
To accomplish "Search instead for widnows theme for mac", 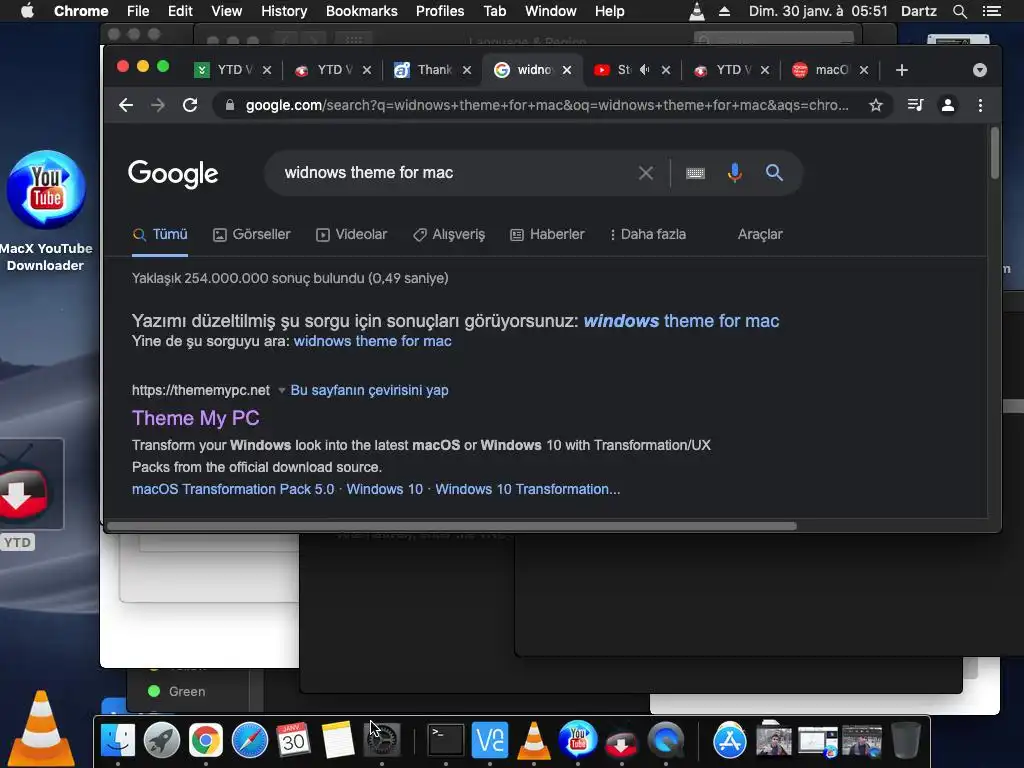I will [x=372, y=342].
